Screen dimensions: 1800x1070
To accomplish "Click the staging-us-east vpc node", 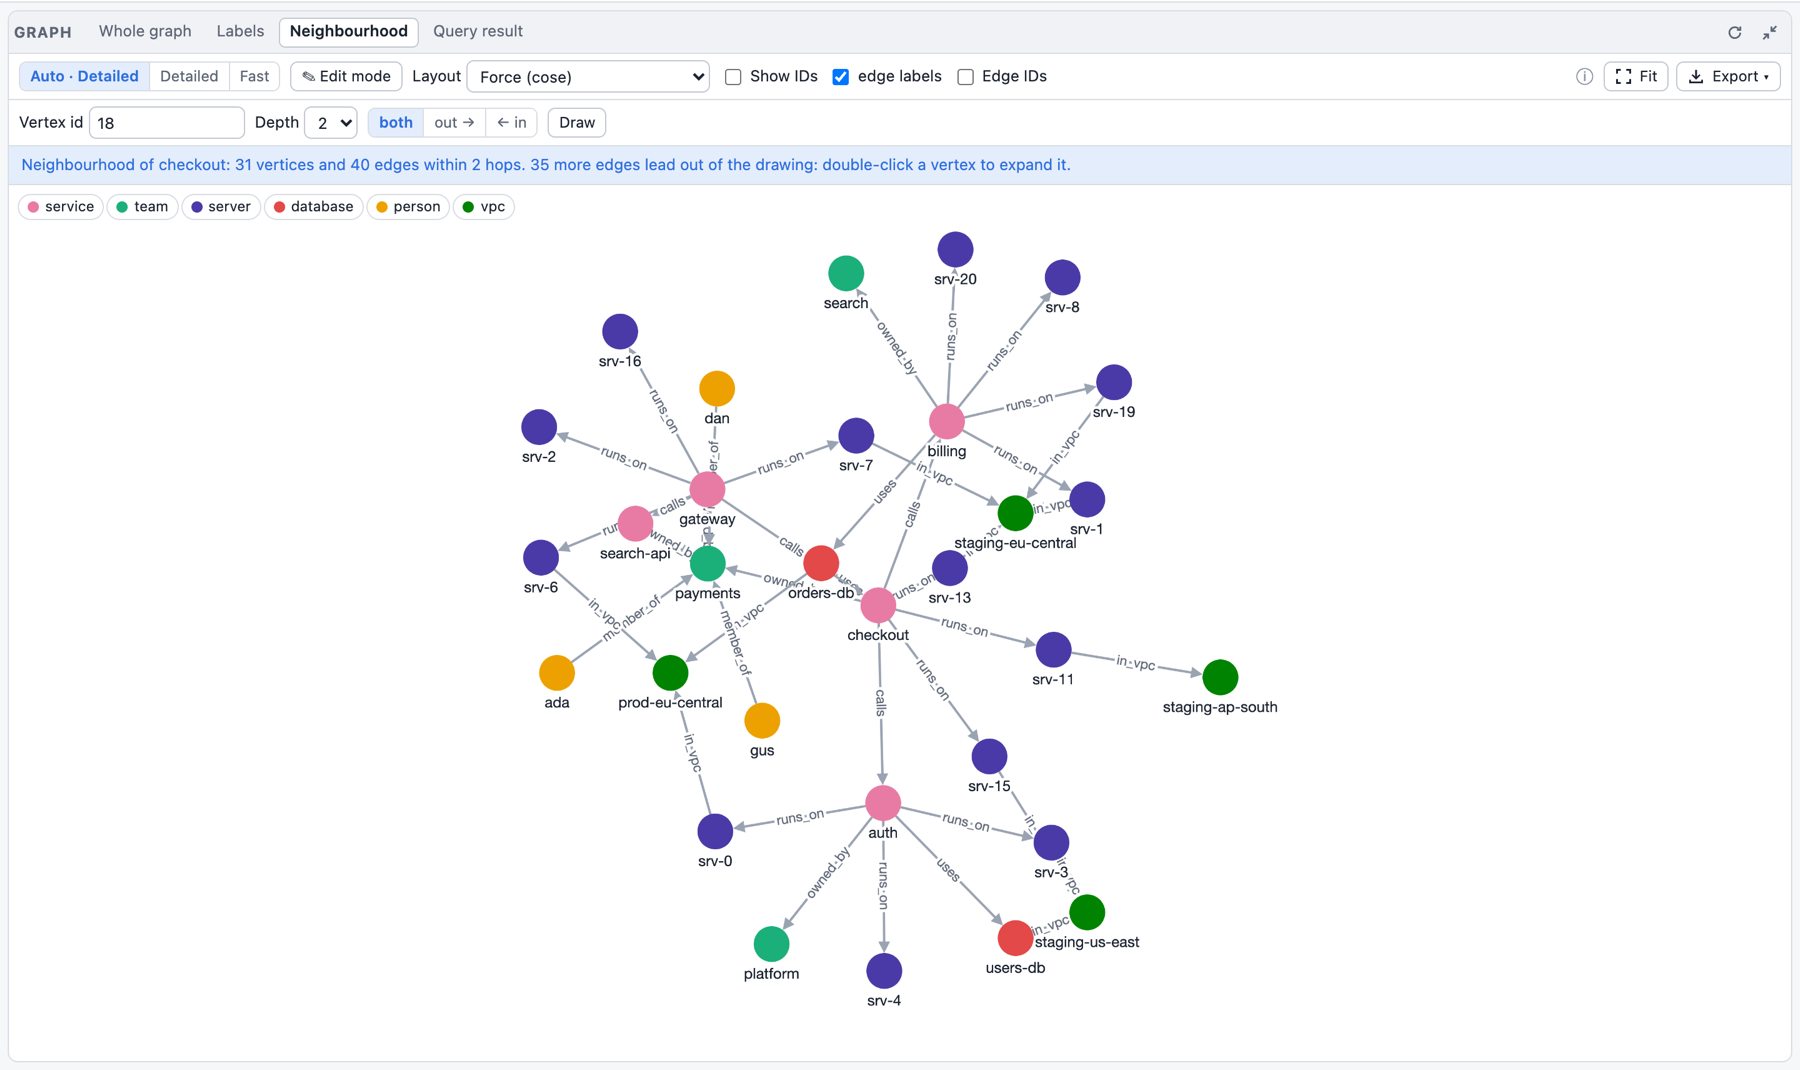I will pyautogui.click(x=1087, y=912).
